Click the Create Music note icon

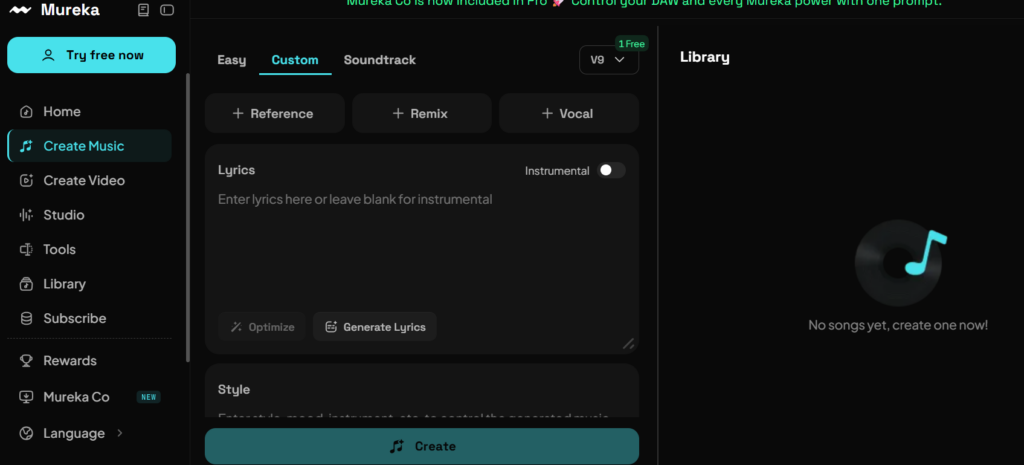tap(26, 146)
